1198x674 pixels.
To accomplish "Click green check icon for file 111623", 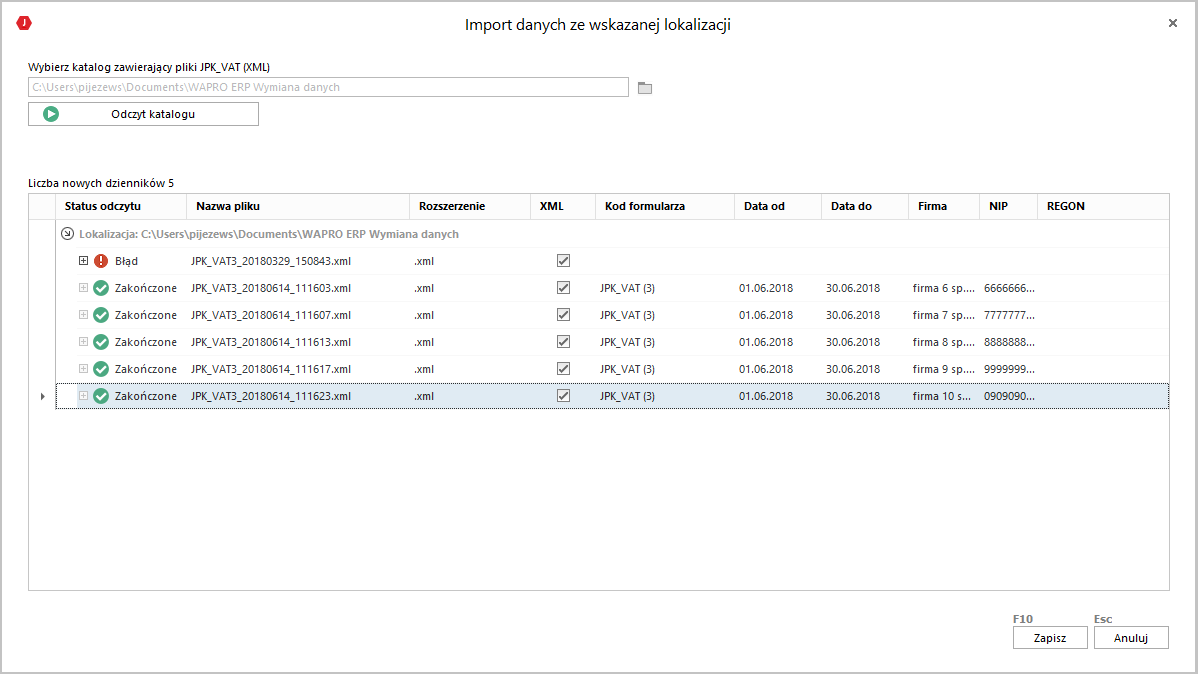I will (101, 396).
